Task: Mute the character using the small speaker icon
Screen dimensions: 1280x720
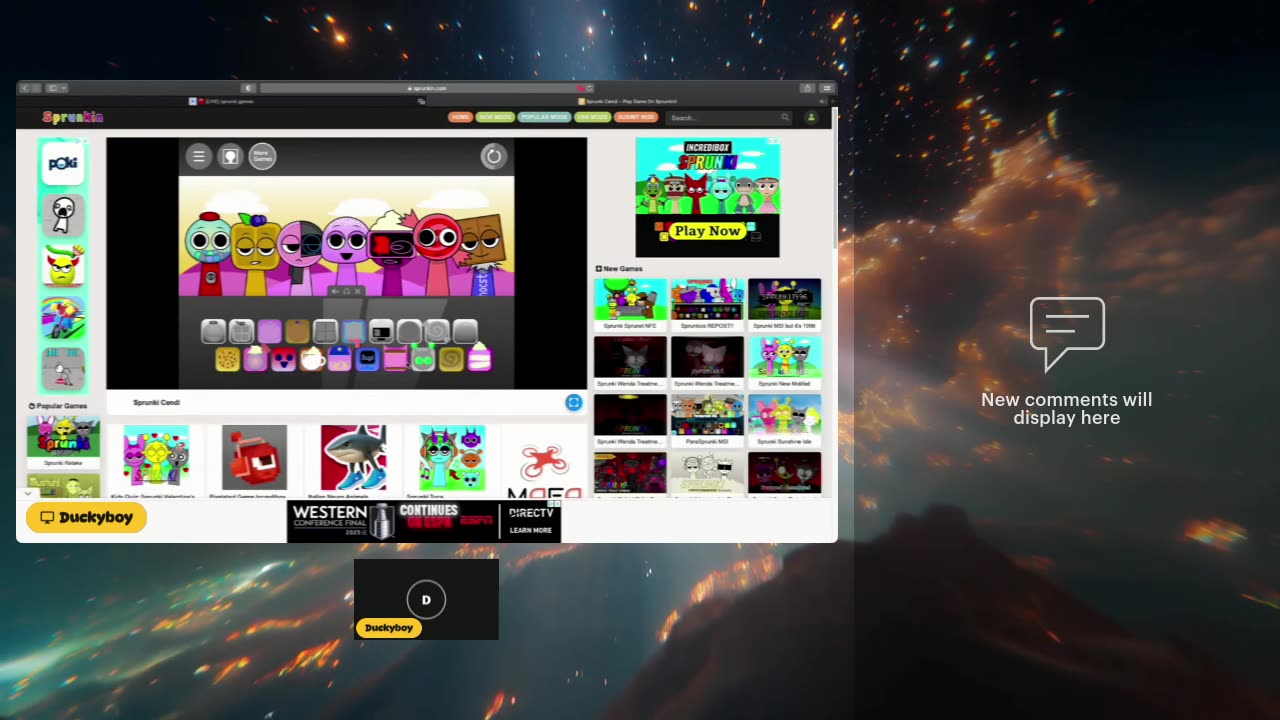Action: click(x=335, y=291)
